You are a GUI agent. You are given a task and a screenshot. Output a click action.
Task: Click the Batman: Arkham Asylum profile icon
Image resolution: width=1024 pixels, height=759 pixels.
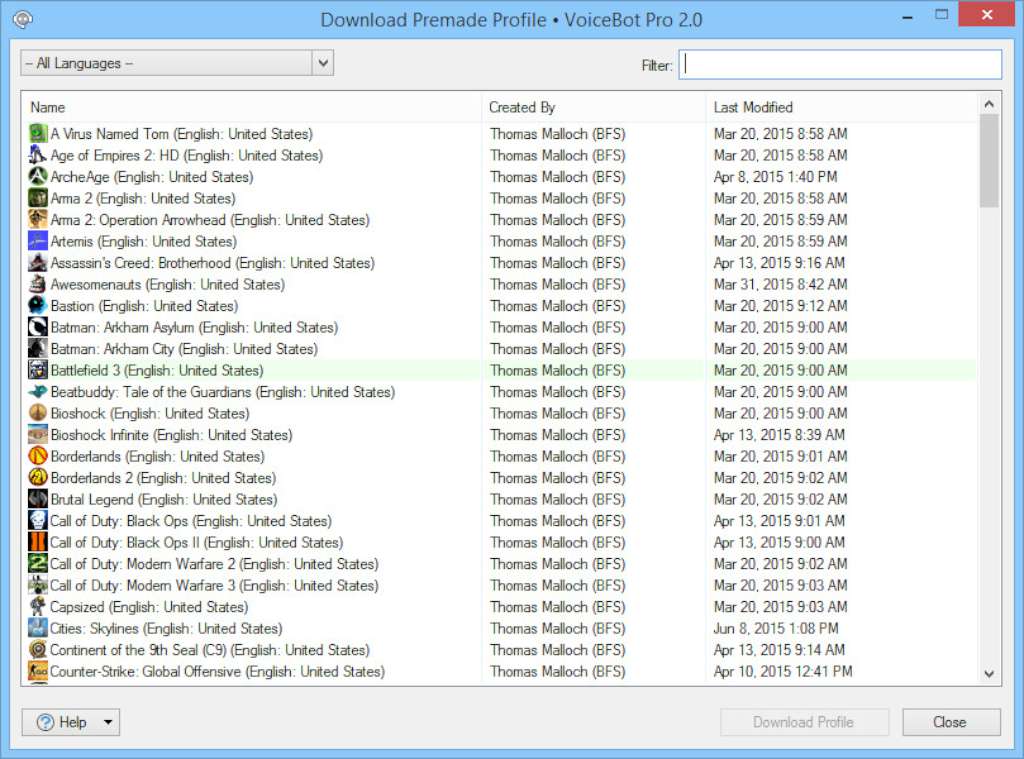[x=36, y=327]
